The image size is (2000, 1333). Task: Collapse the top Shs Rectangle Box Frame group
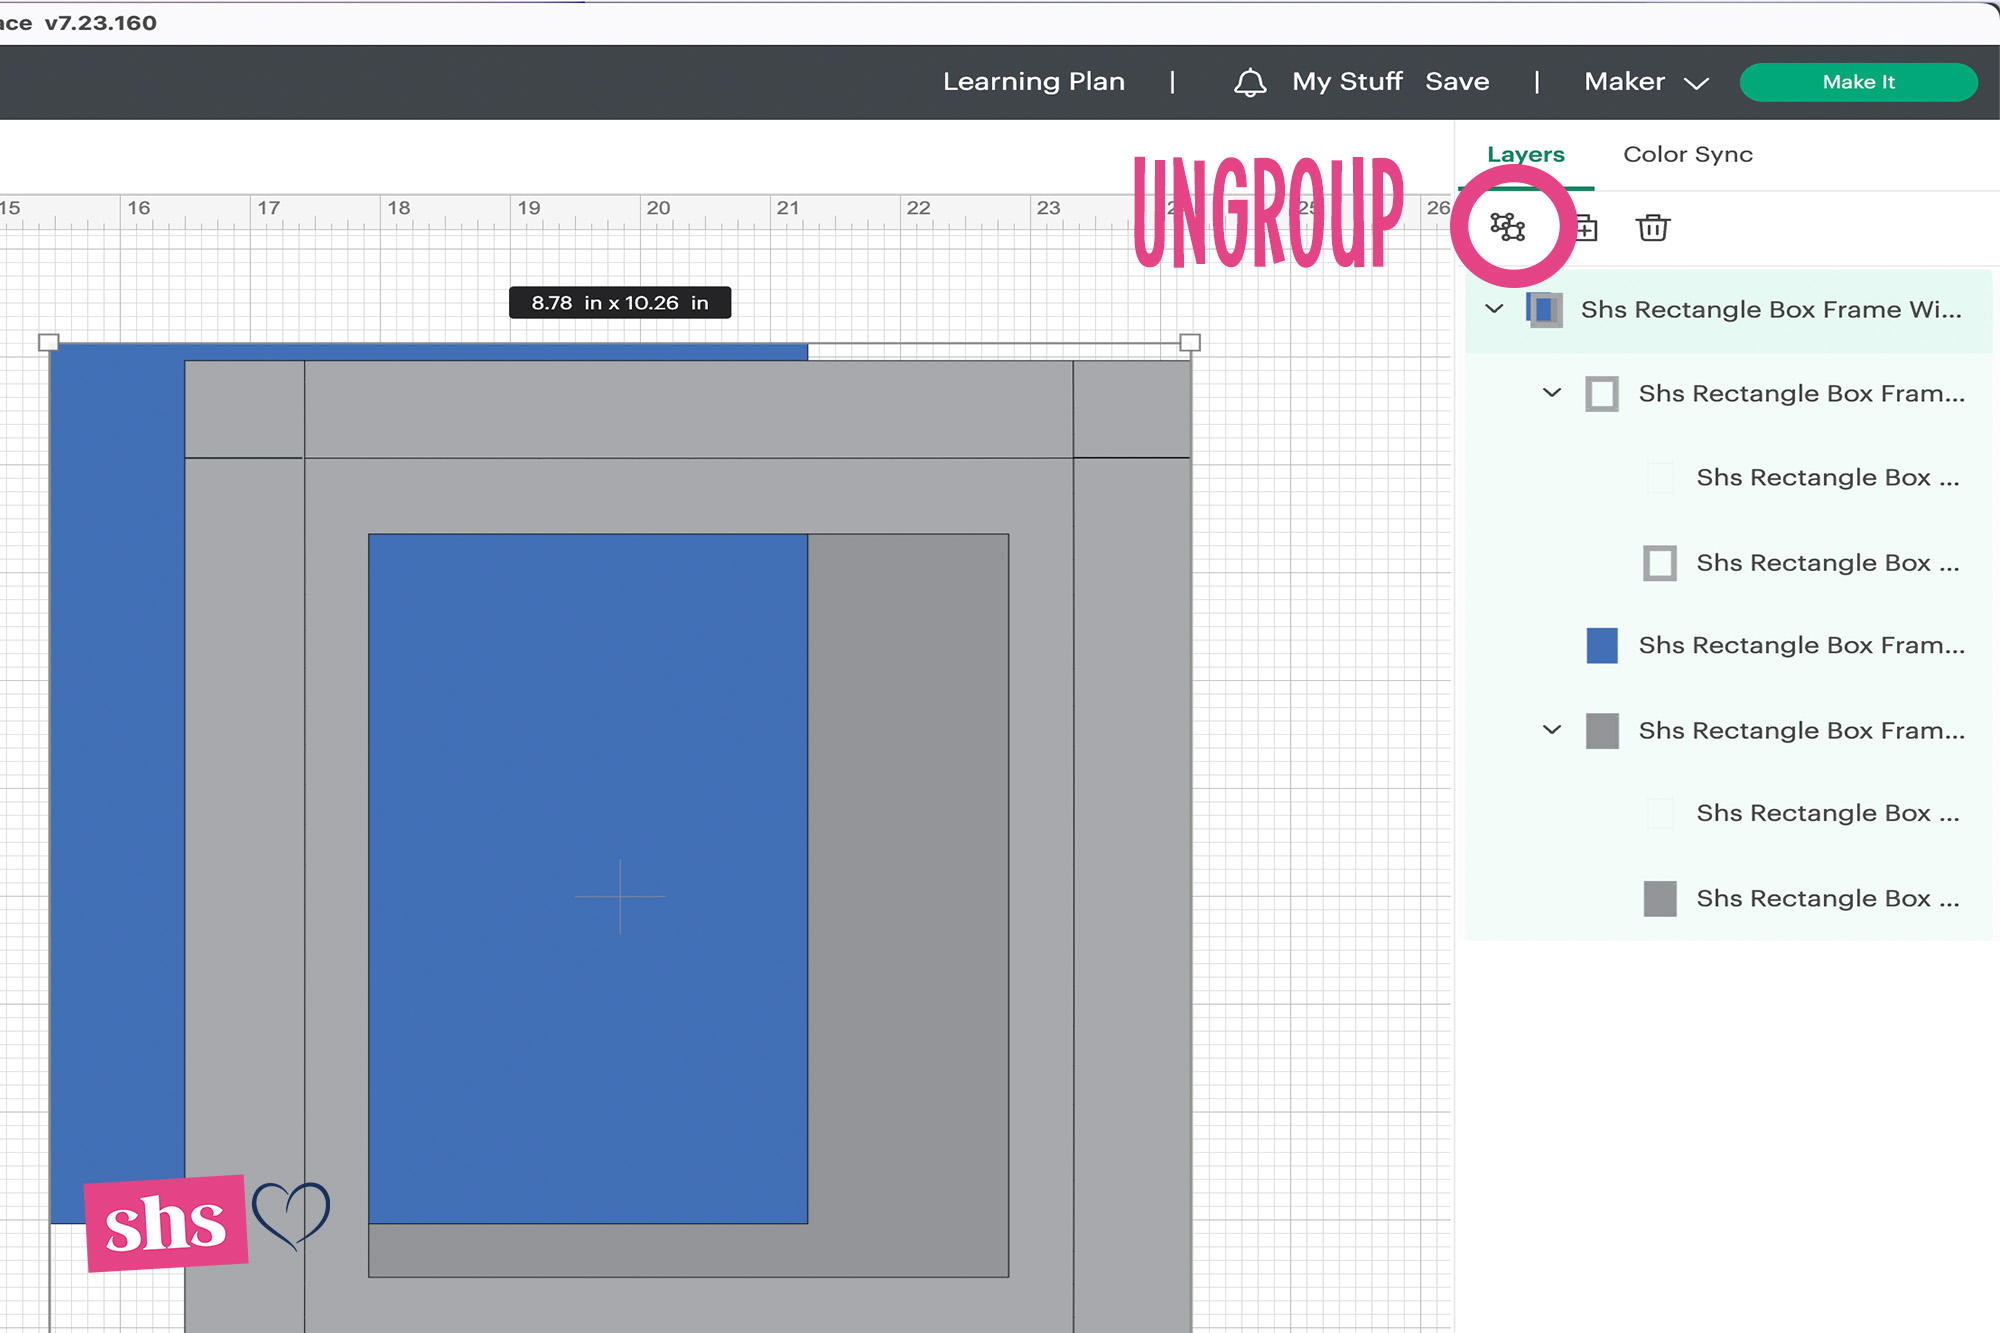(x=1495, y=309)
